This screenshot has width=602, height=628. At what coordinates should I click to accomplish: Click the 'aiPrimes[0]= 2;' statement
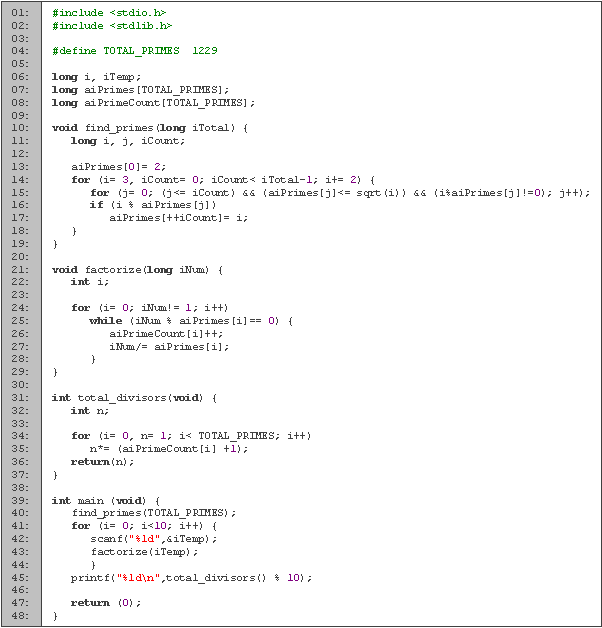pyautogui.click(x=118, y=167)
